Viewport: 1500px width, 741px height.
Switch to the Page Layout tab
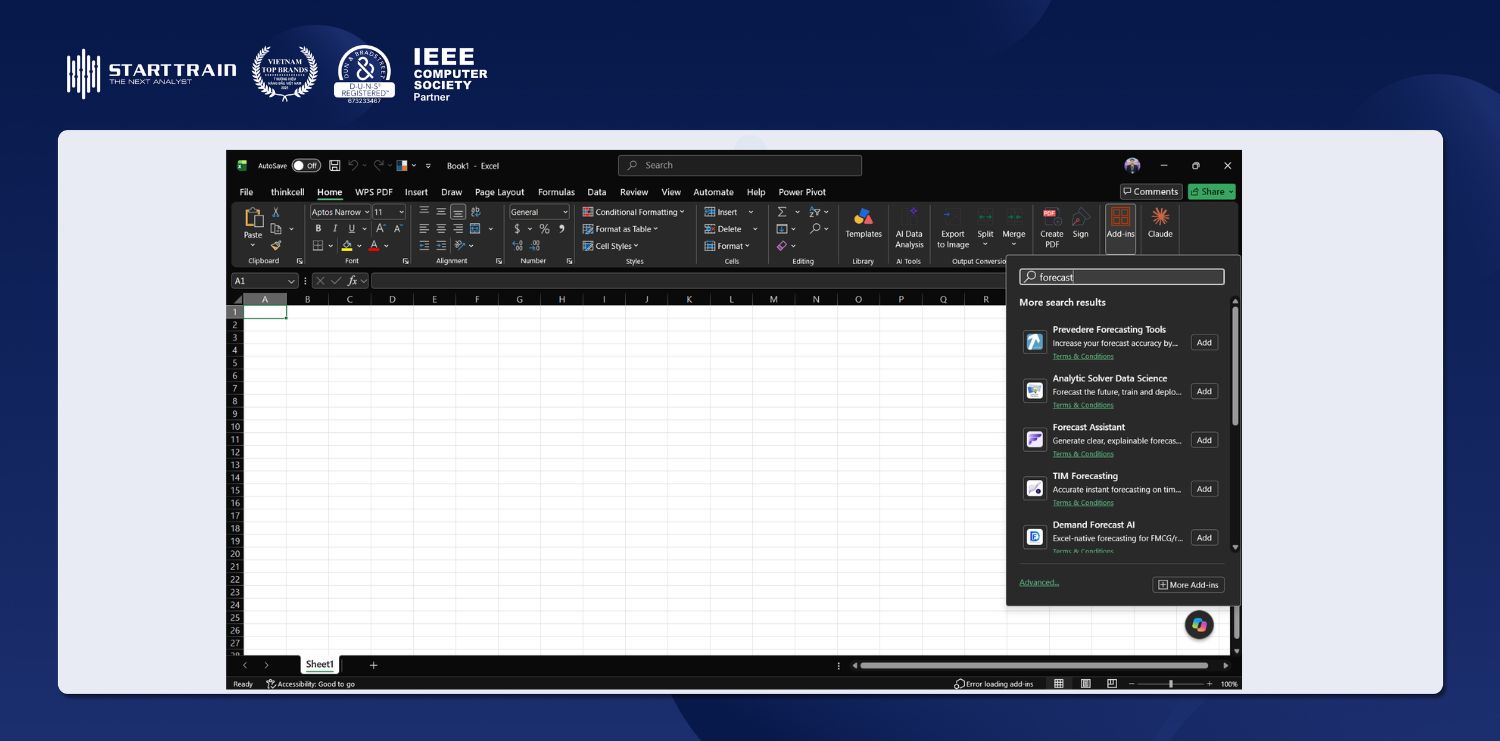click(499, 192)
